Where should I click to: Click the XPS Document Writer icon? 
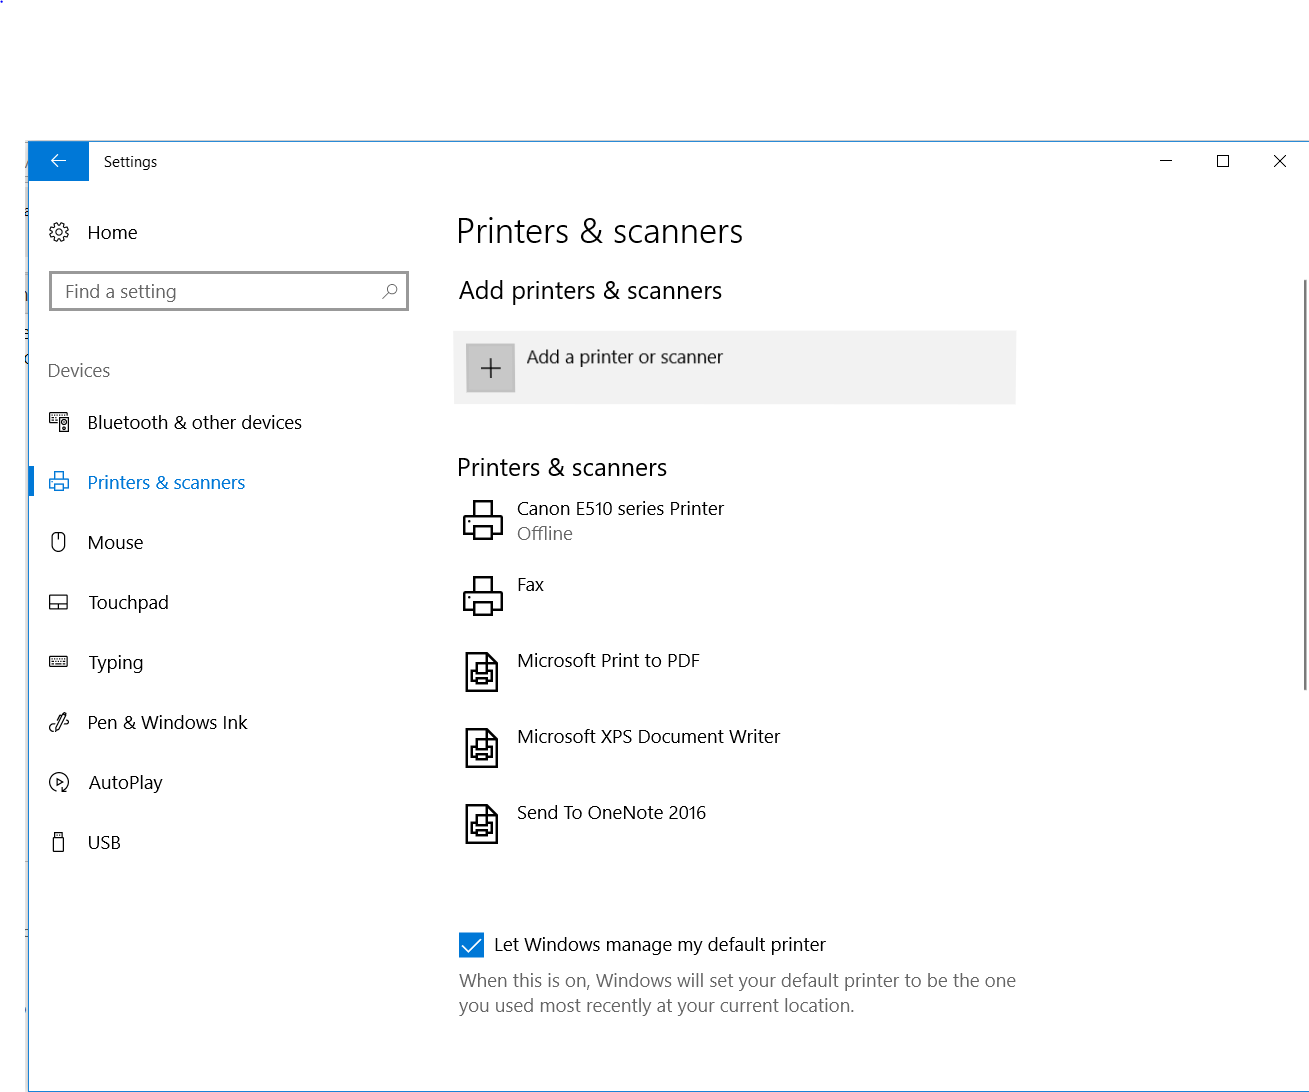482,748
